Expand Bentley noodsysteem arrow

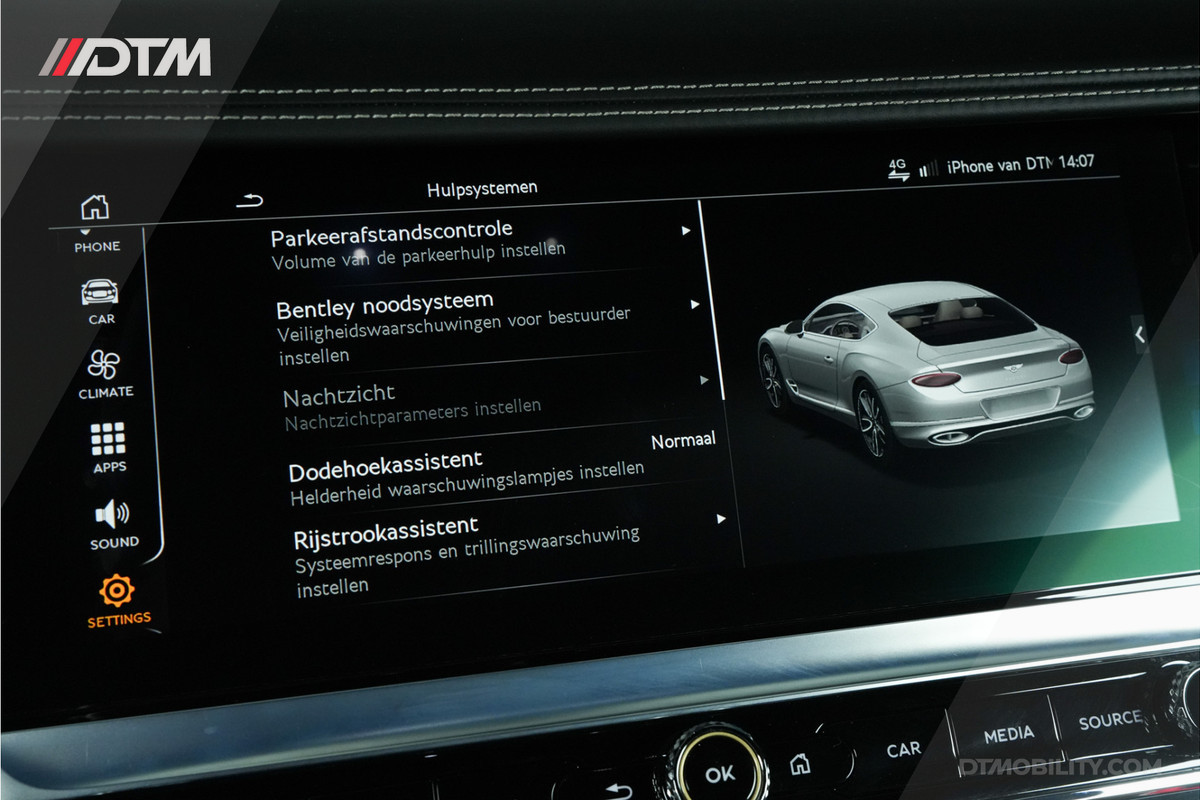(695, 304)
